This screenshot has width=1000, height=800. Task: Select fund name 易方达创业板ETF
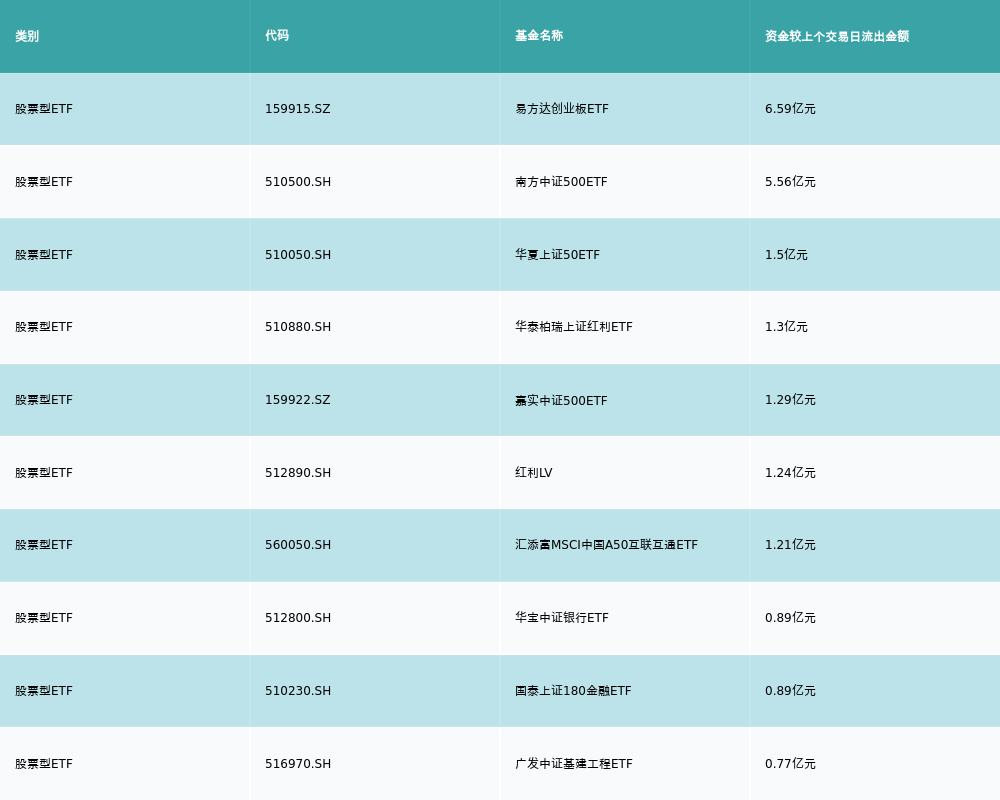coord(562,109)
